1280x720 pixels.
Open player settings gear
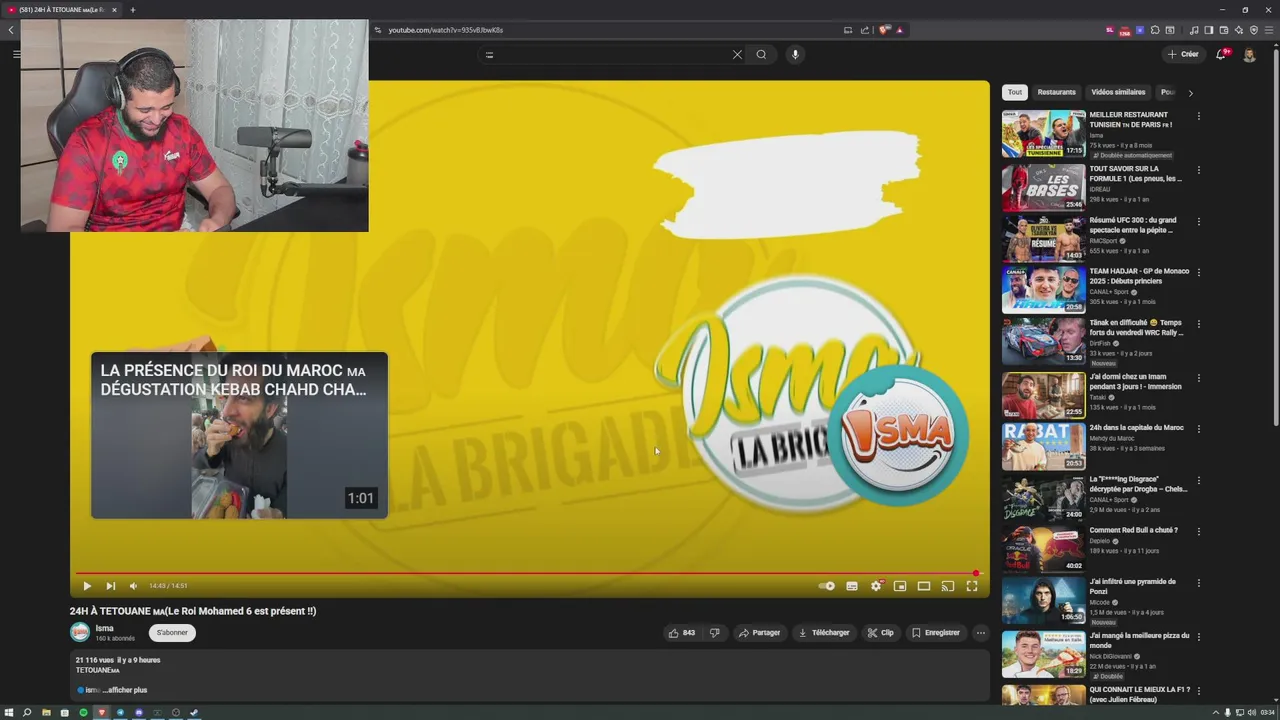pyautogui.click(x=876, y=586)
